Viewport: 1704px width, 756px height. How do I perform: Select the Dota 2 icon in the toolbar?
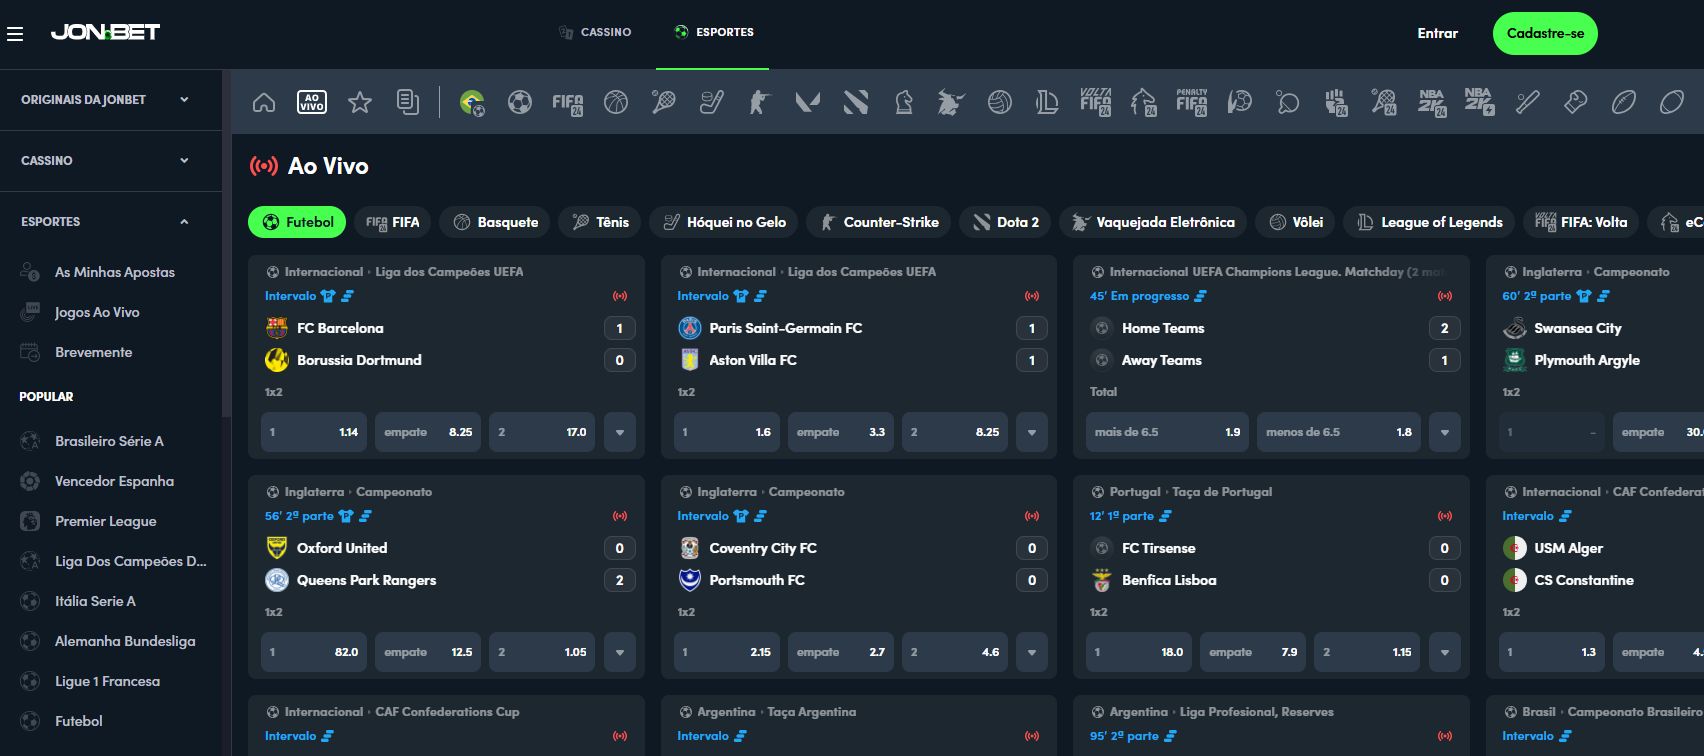click(x=856, y=102)
